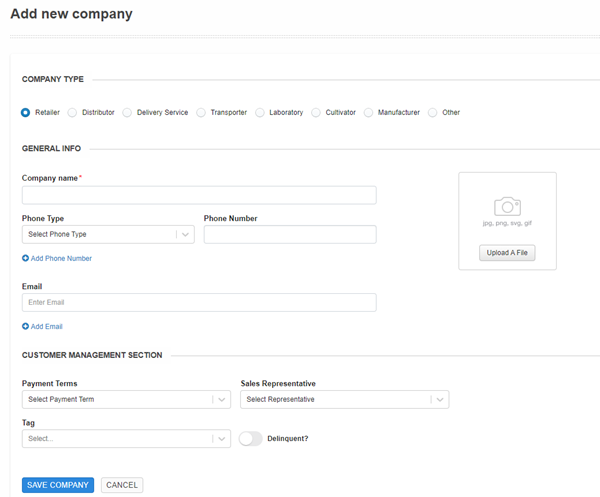Click the Tag dropdown chevron arrow
Viewport: 600px width, 497px height.
[222, 439]
